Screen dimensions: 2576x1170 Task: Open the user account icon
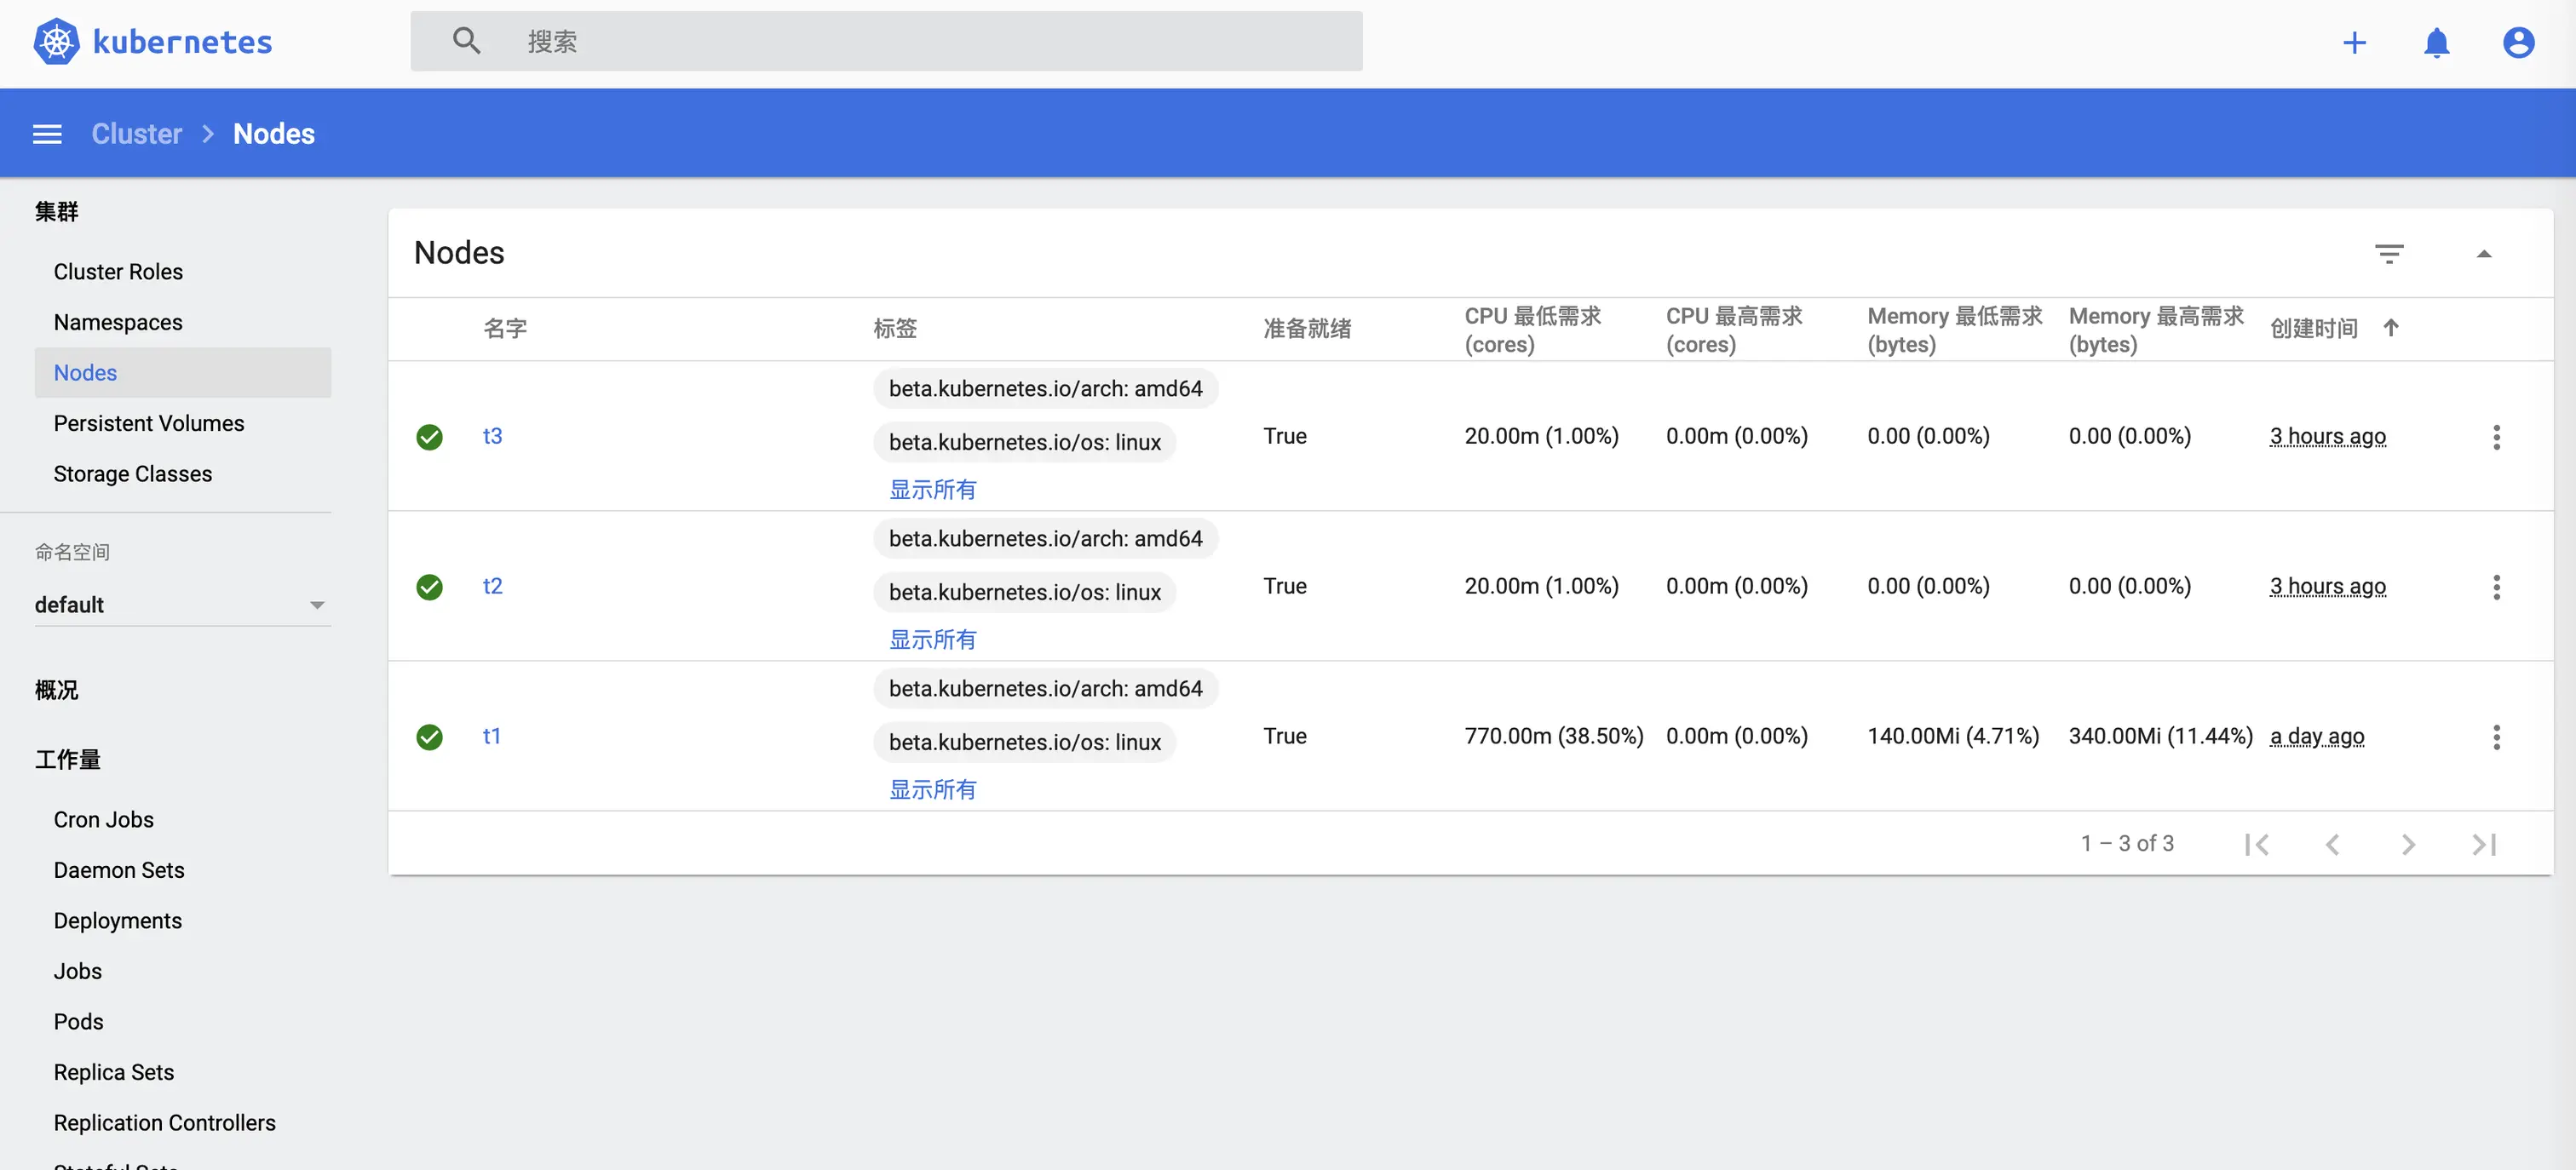tap(2518, 42)
